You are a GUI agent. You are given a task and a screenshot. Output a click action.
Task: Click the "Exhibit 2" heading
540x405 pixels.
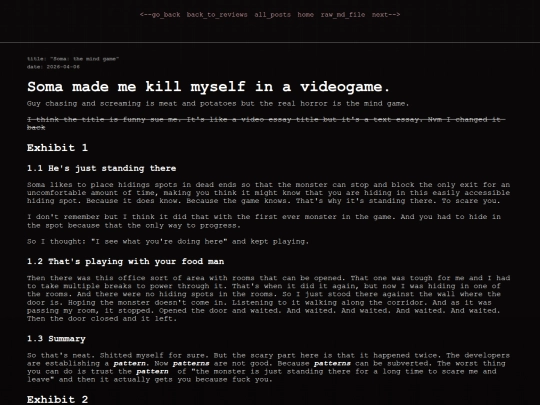(57, 399)
